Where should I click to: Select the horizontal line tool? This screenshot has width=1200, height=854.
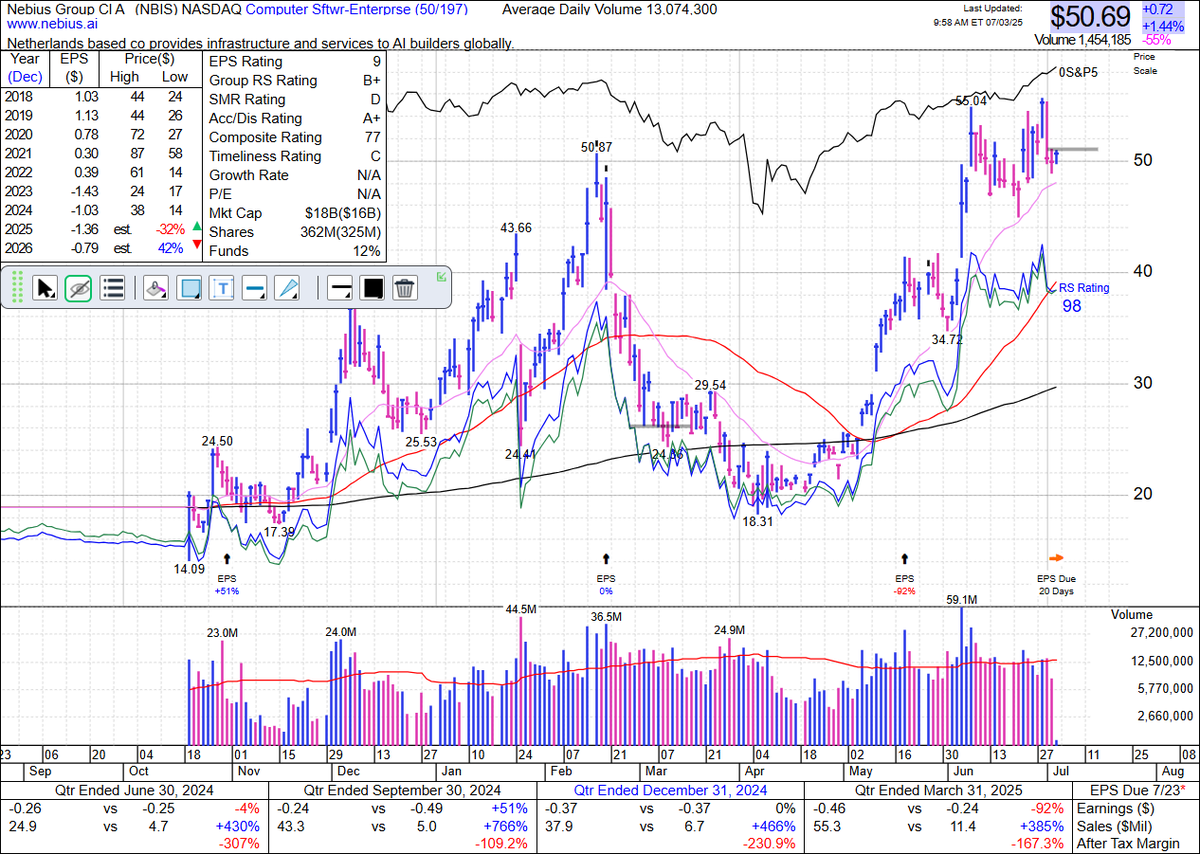tap(254, 288)
